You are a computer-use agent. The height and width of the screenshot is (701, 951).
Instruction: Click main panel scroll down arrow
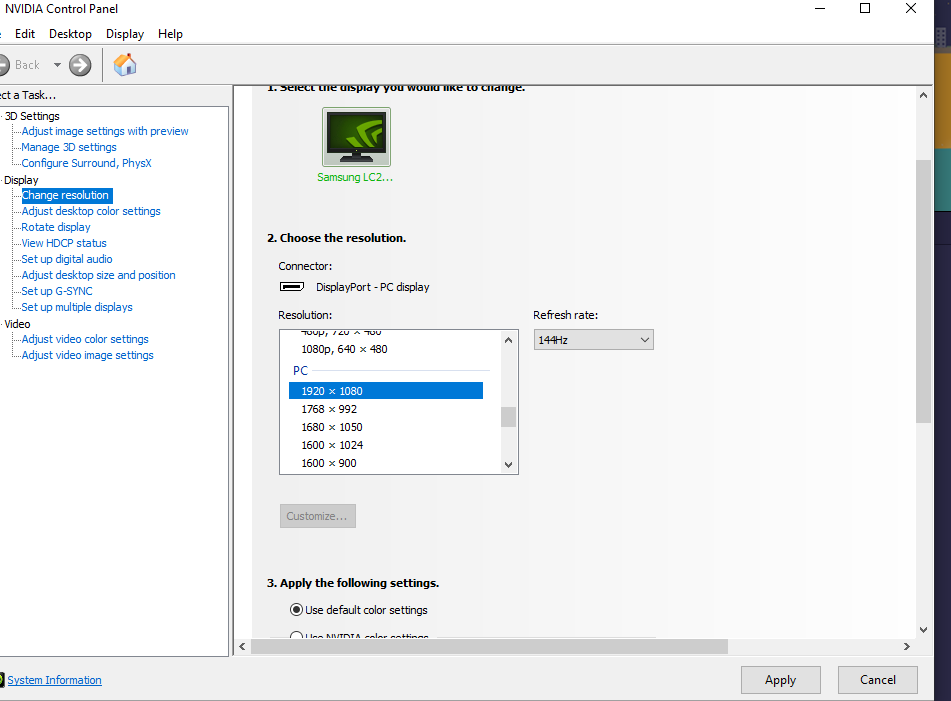[x=923, y=630]
